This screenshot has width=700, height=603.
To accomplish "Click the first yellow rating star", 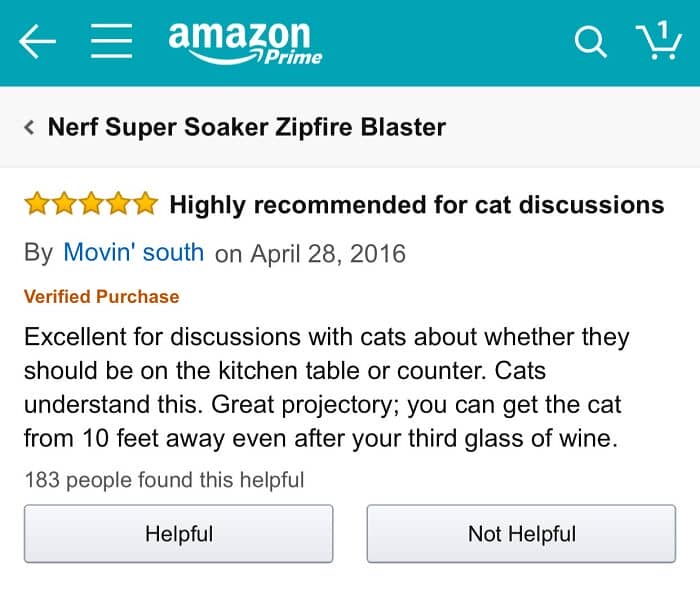I will (37, 205).
